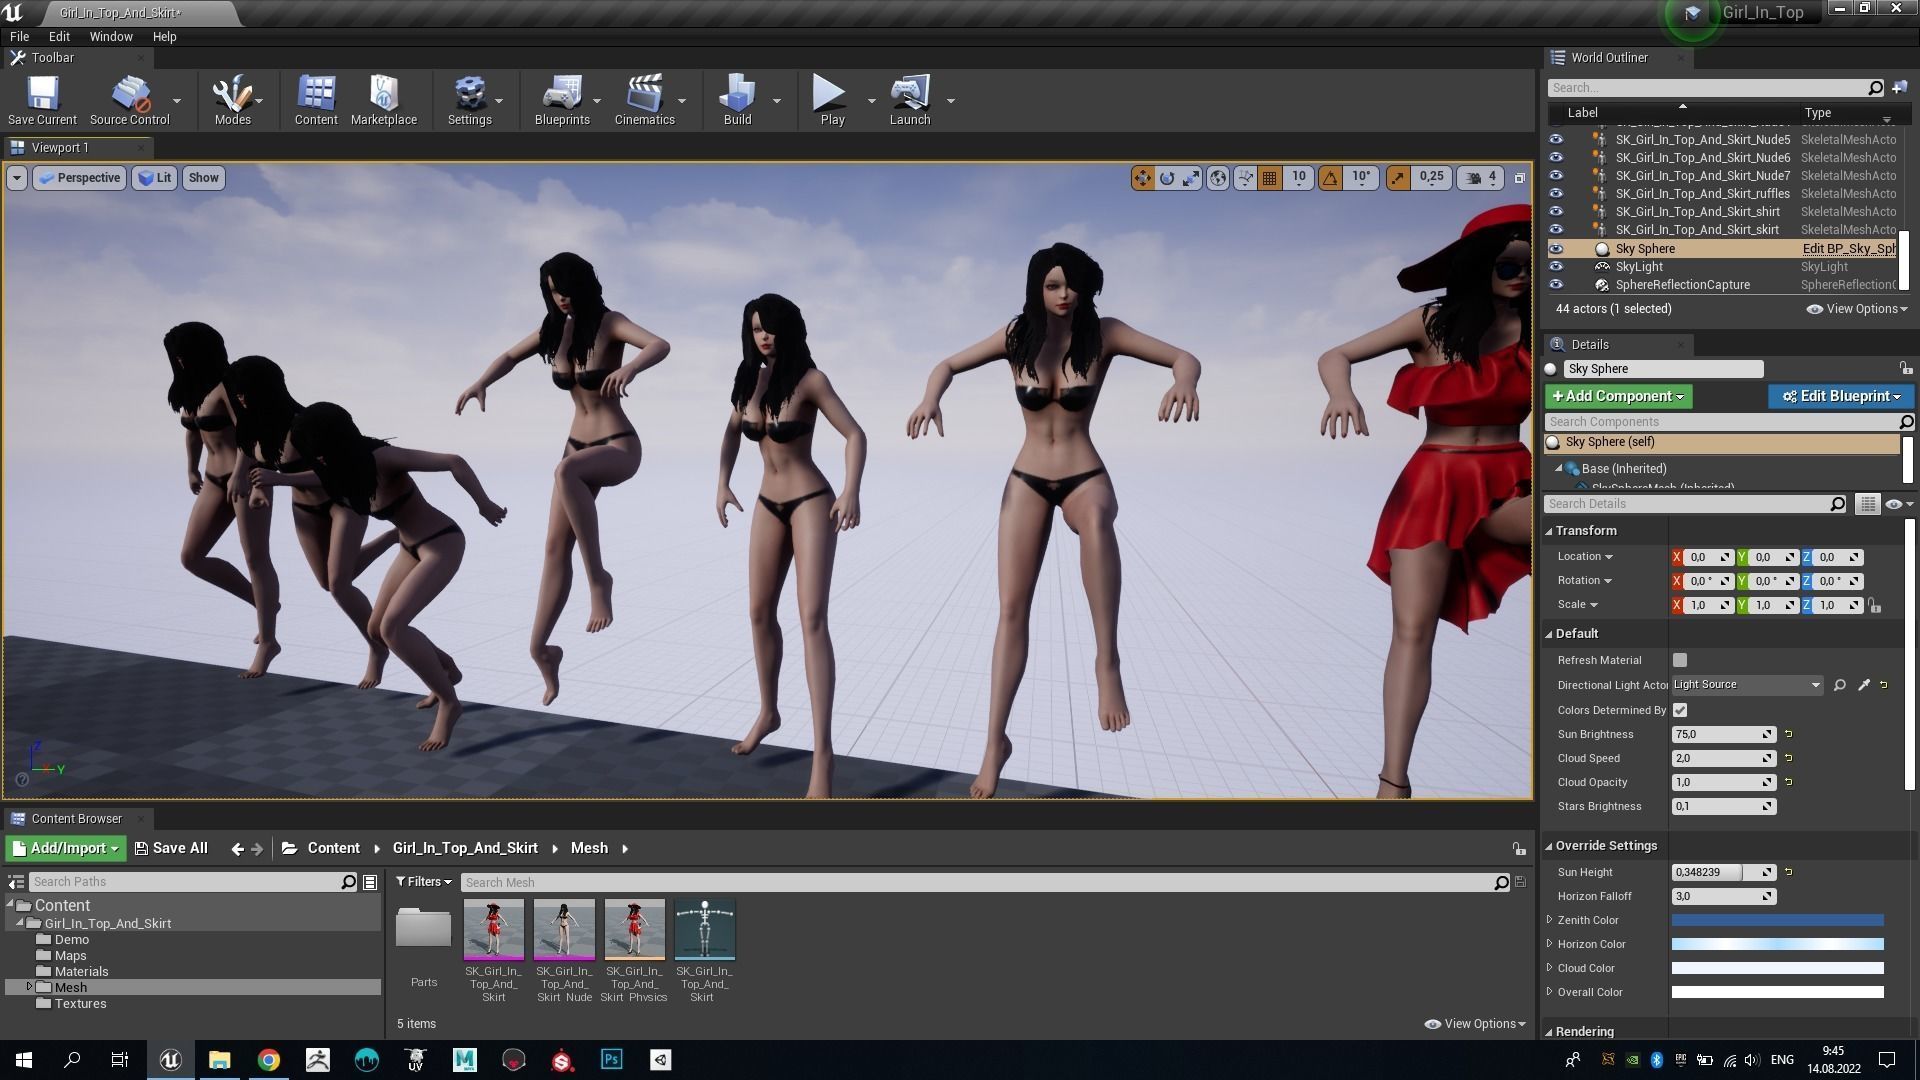Hide the Sky Sphere actor using the eye icon
Viewport: 1920px width, 1080px height.
1556,249
